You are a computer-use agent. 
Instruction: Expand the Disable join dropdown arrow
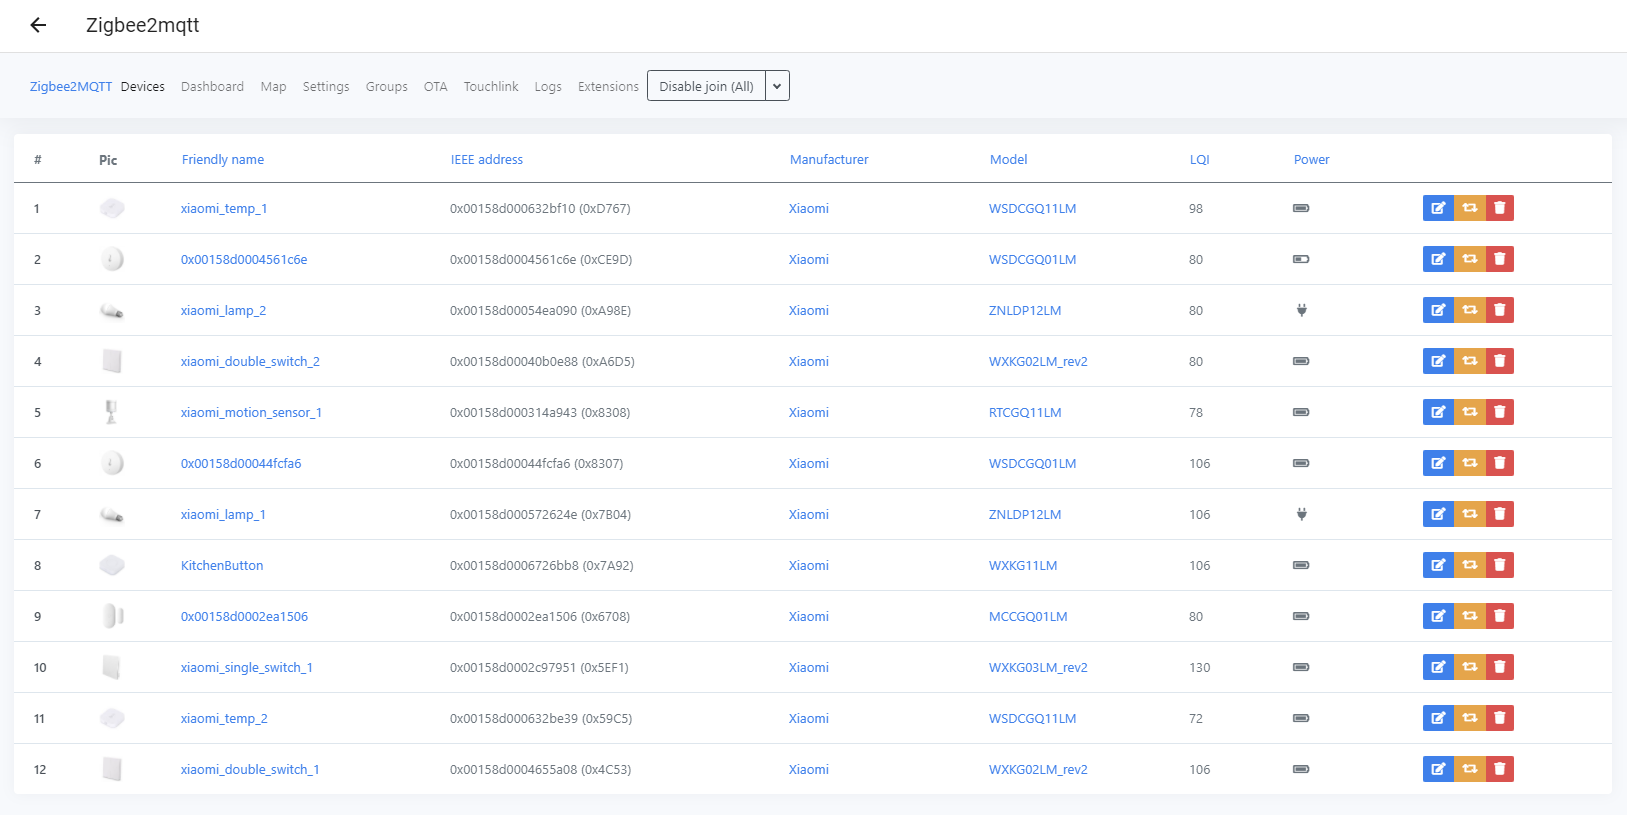(777, 86)
